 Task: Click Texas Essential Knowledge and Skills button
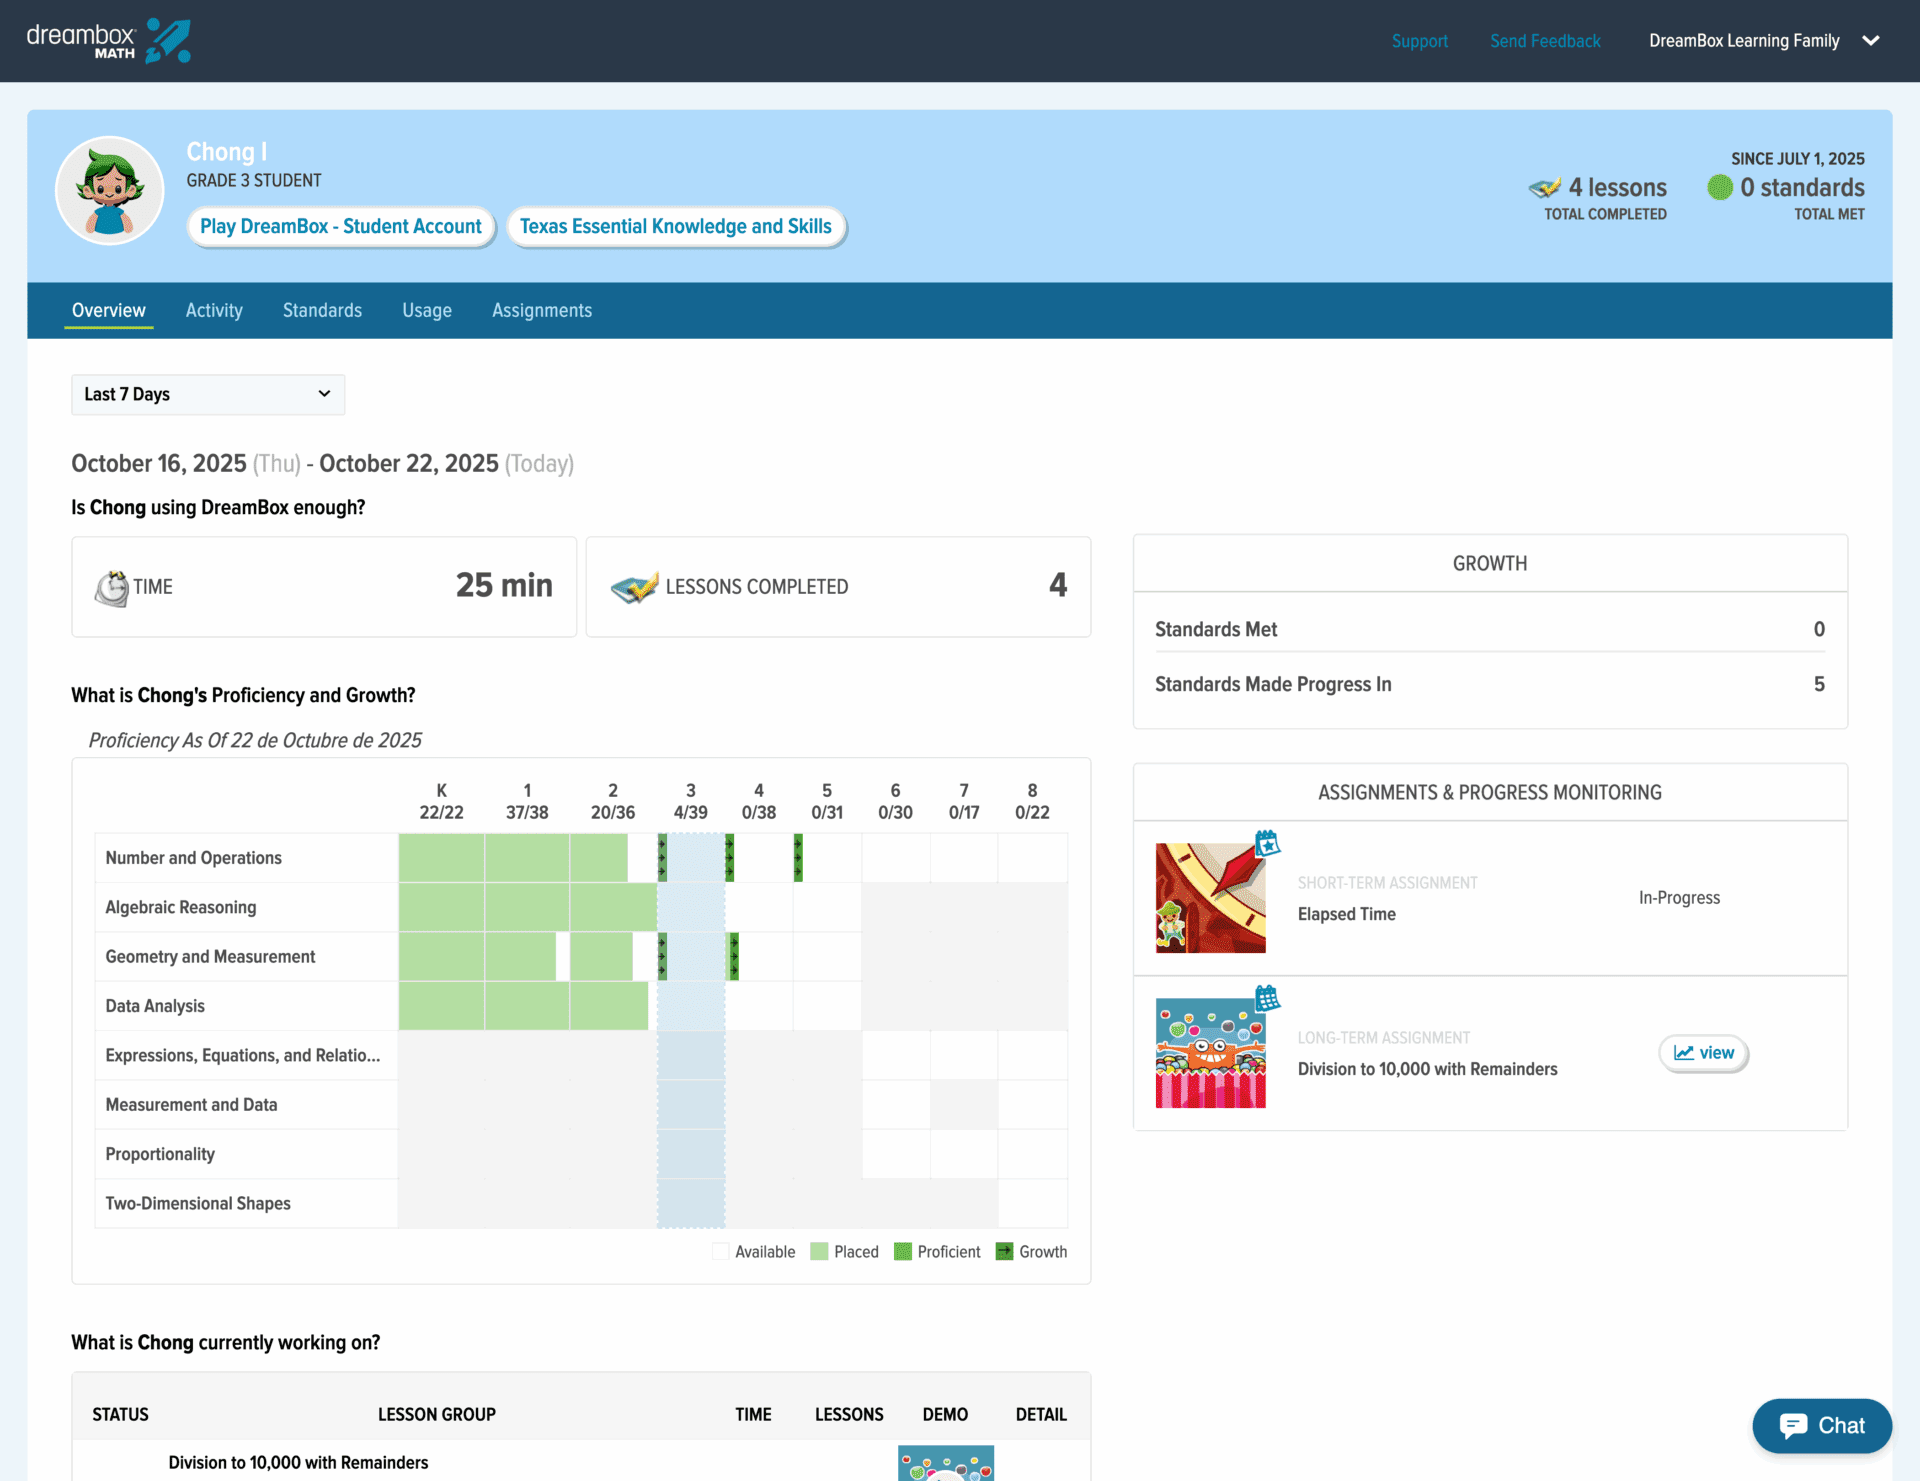point(675,226)
